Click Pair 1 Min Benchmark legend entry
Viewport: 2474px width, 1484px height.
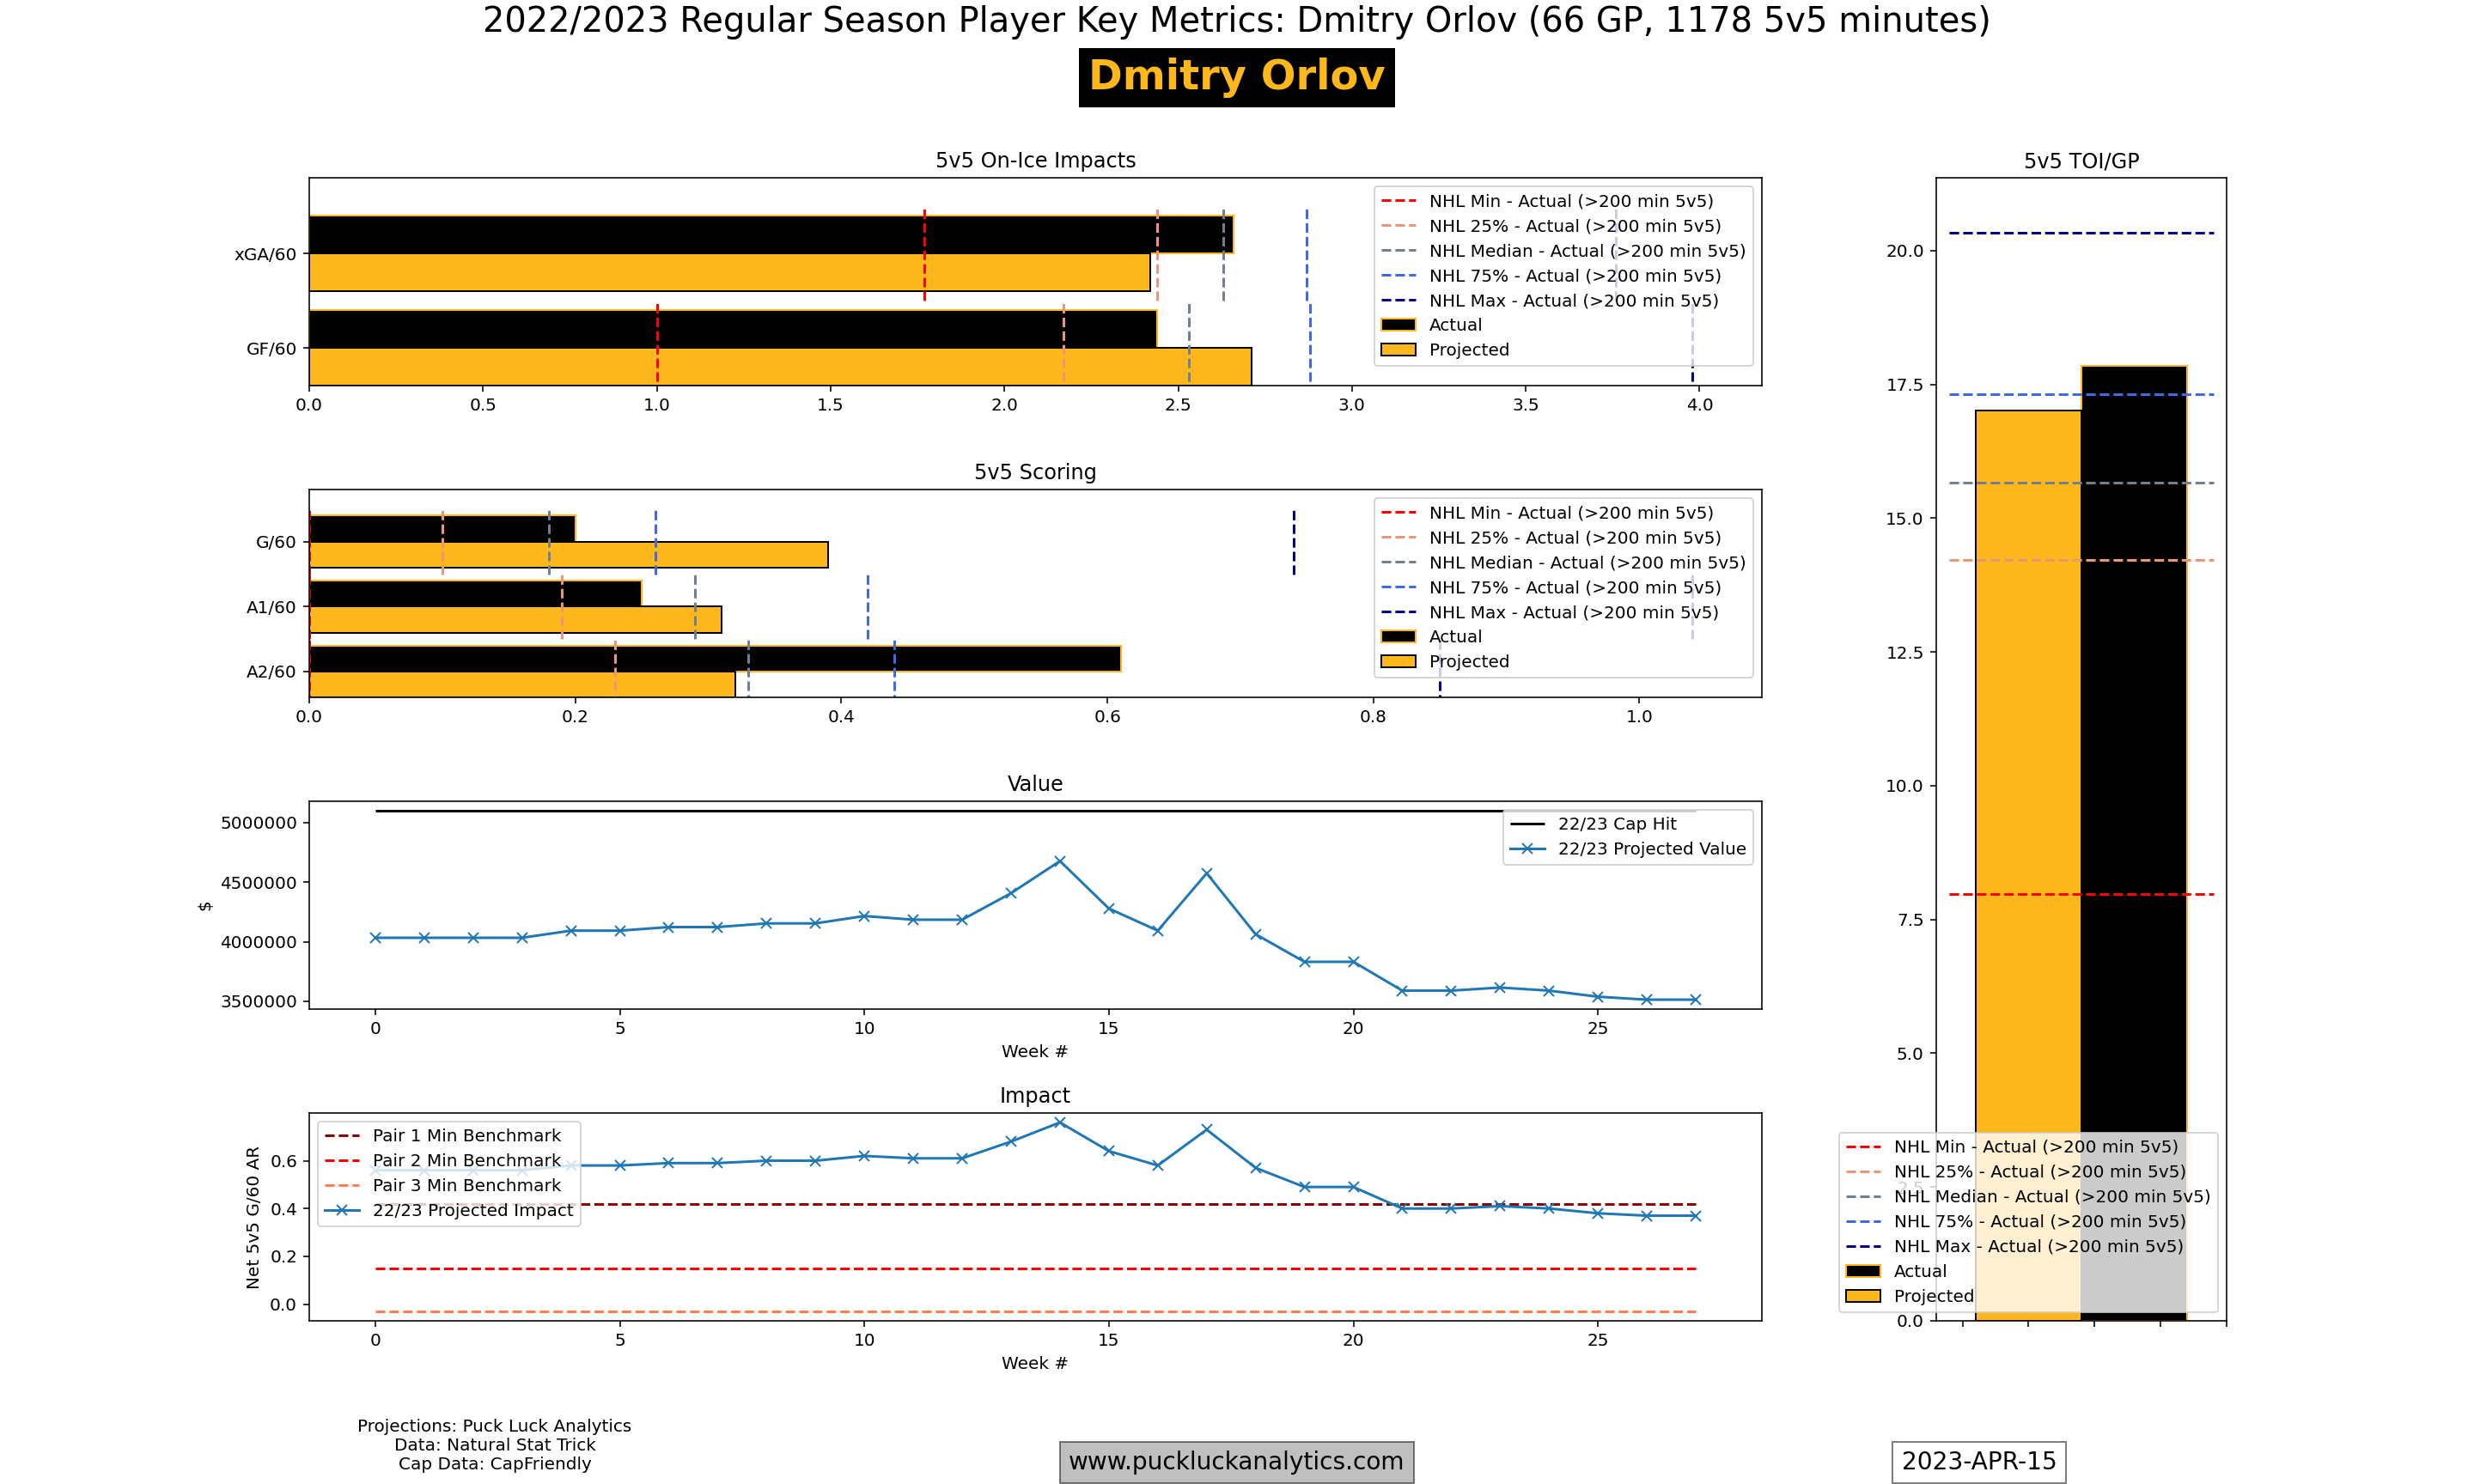pyautogui.click(x=443, y=1136)
